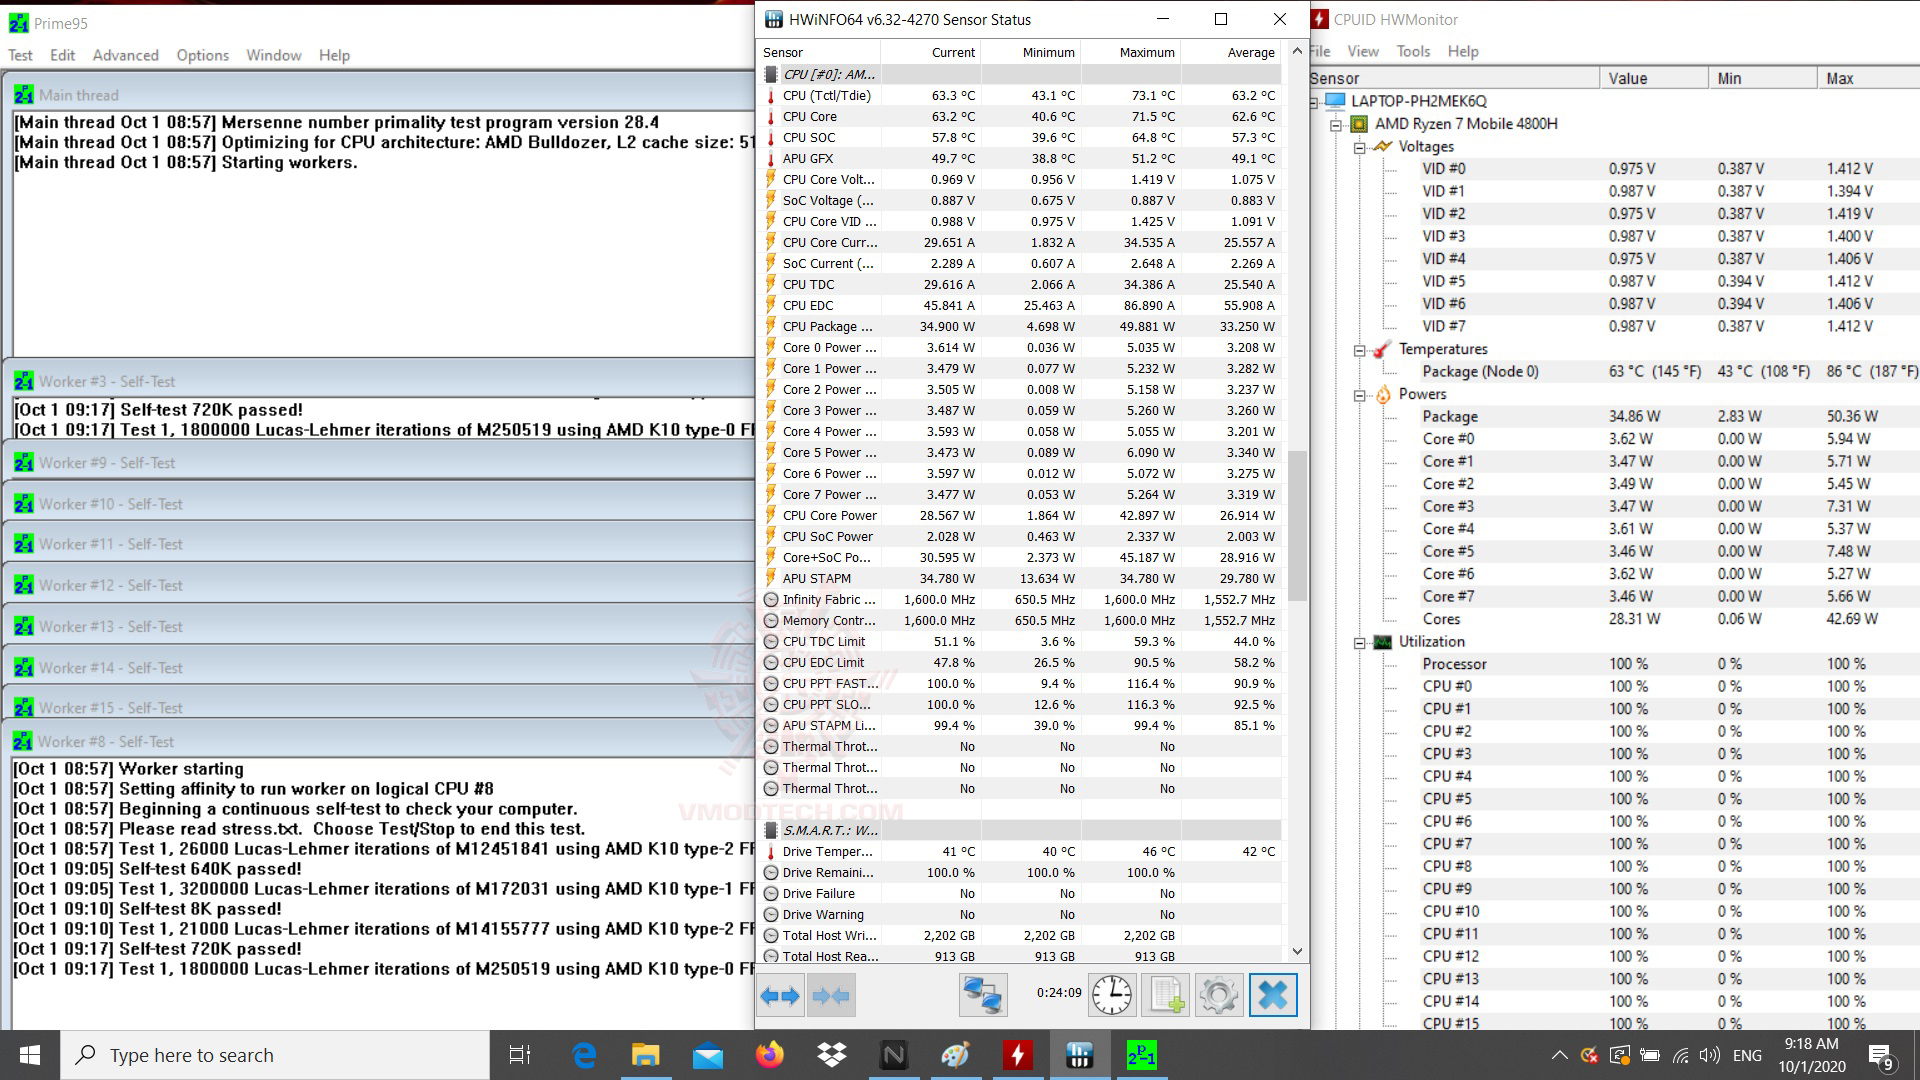
Task: Select the Worker #12 Self-Test window title
Action: (x=110, y=585)
